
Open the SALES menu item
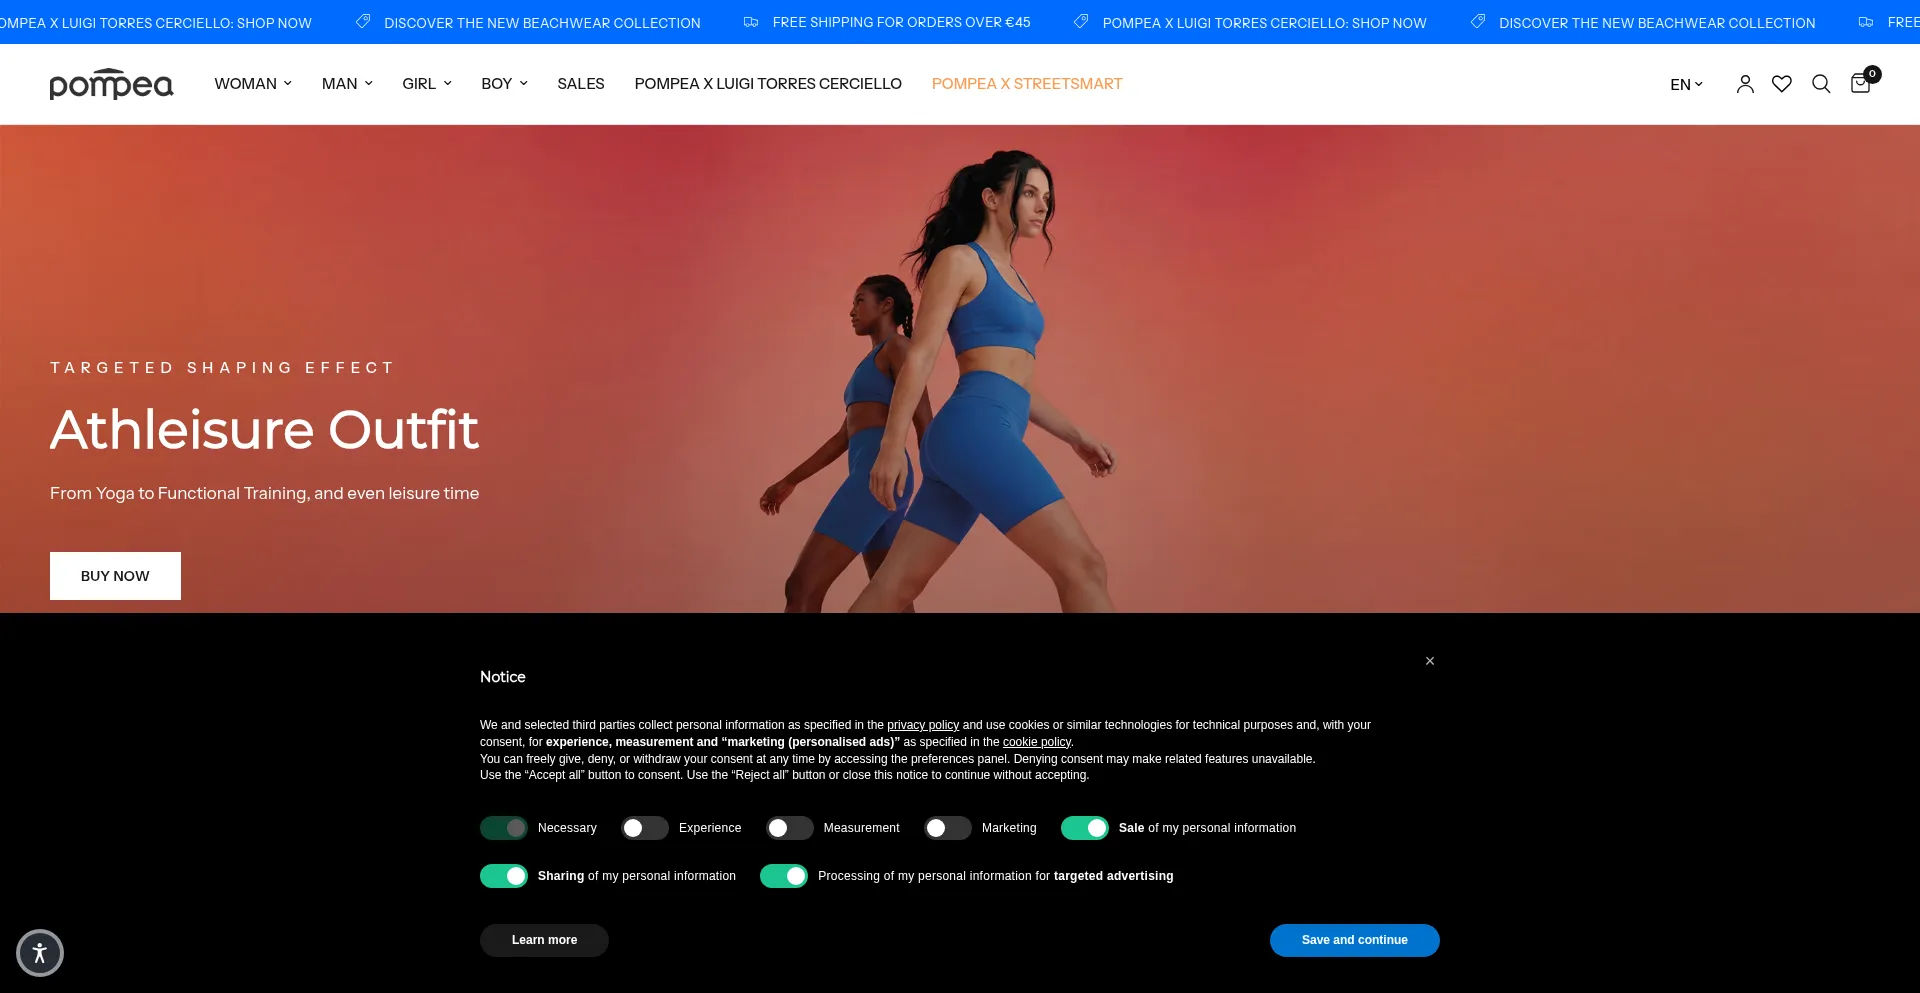[x=581, y=84]
